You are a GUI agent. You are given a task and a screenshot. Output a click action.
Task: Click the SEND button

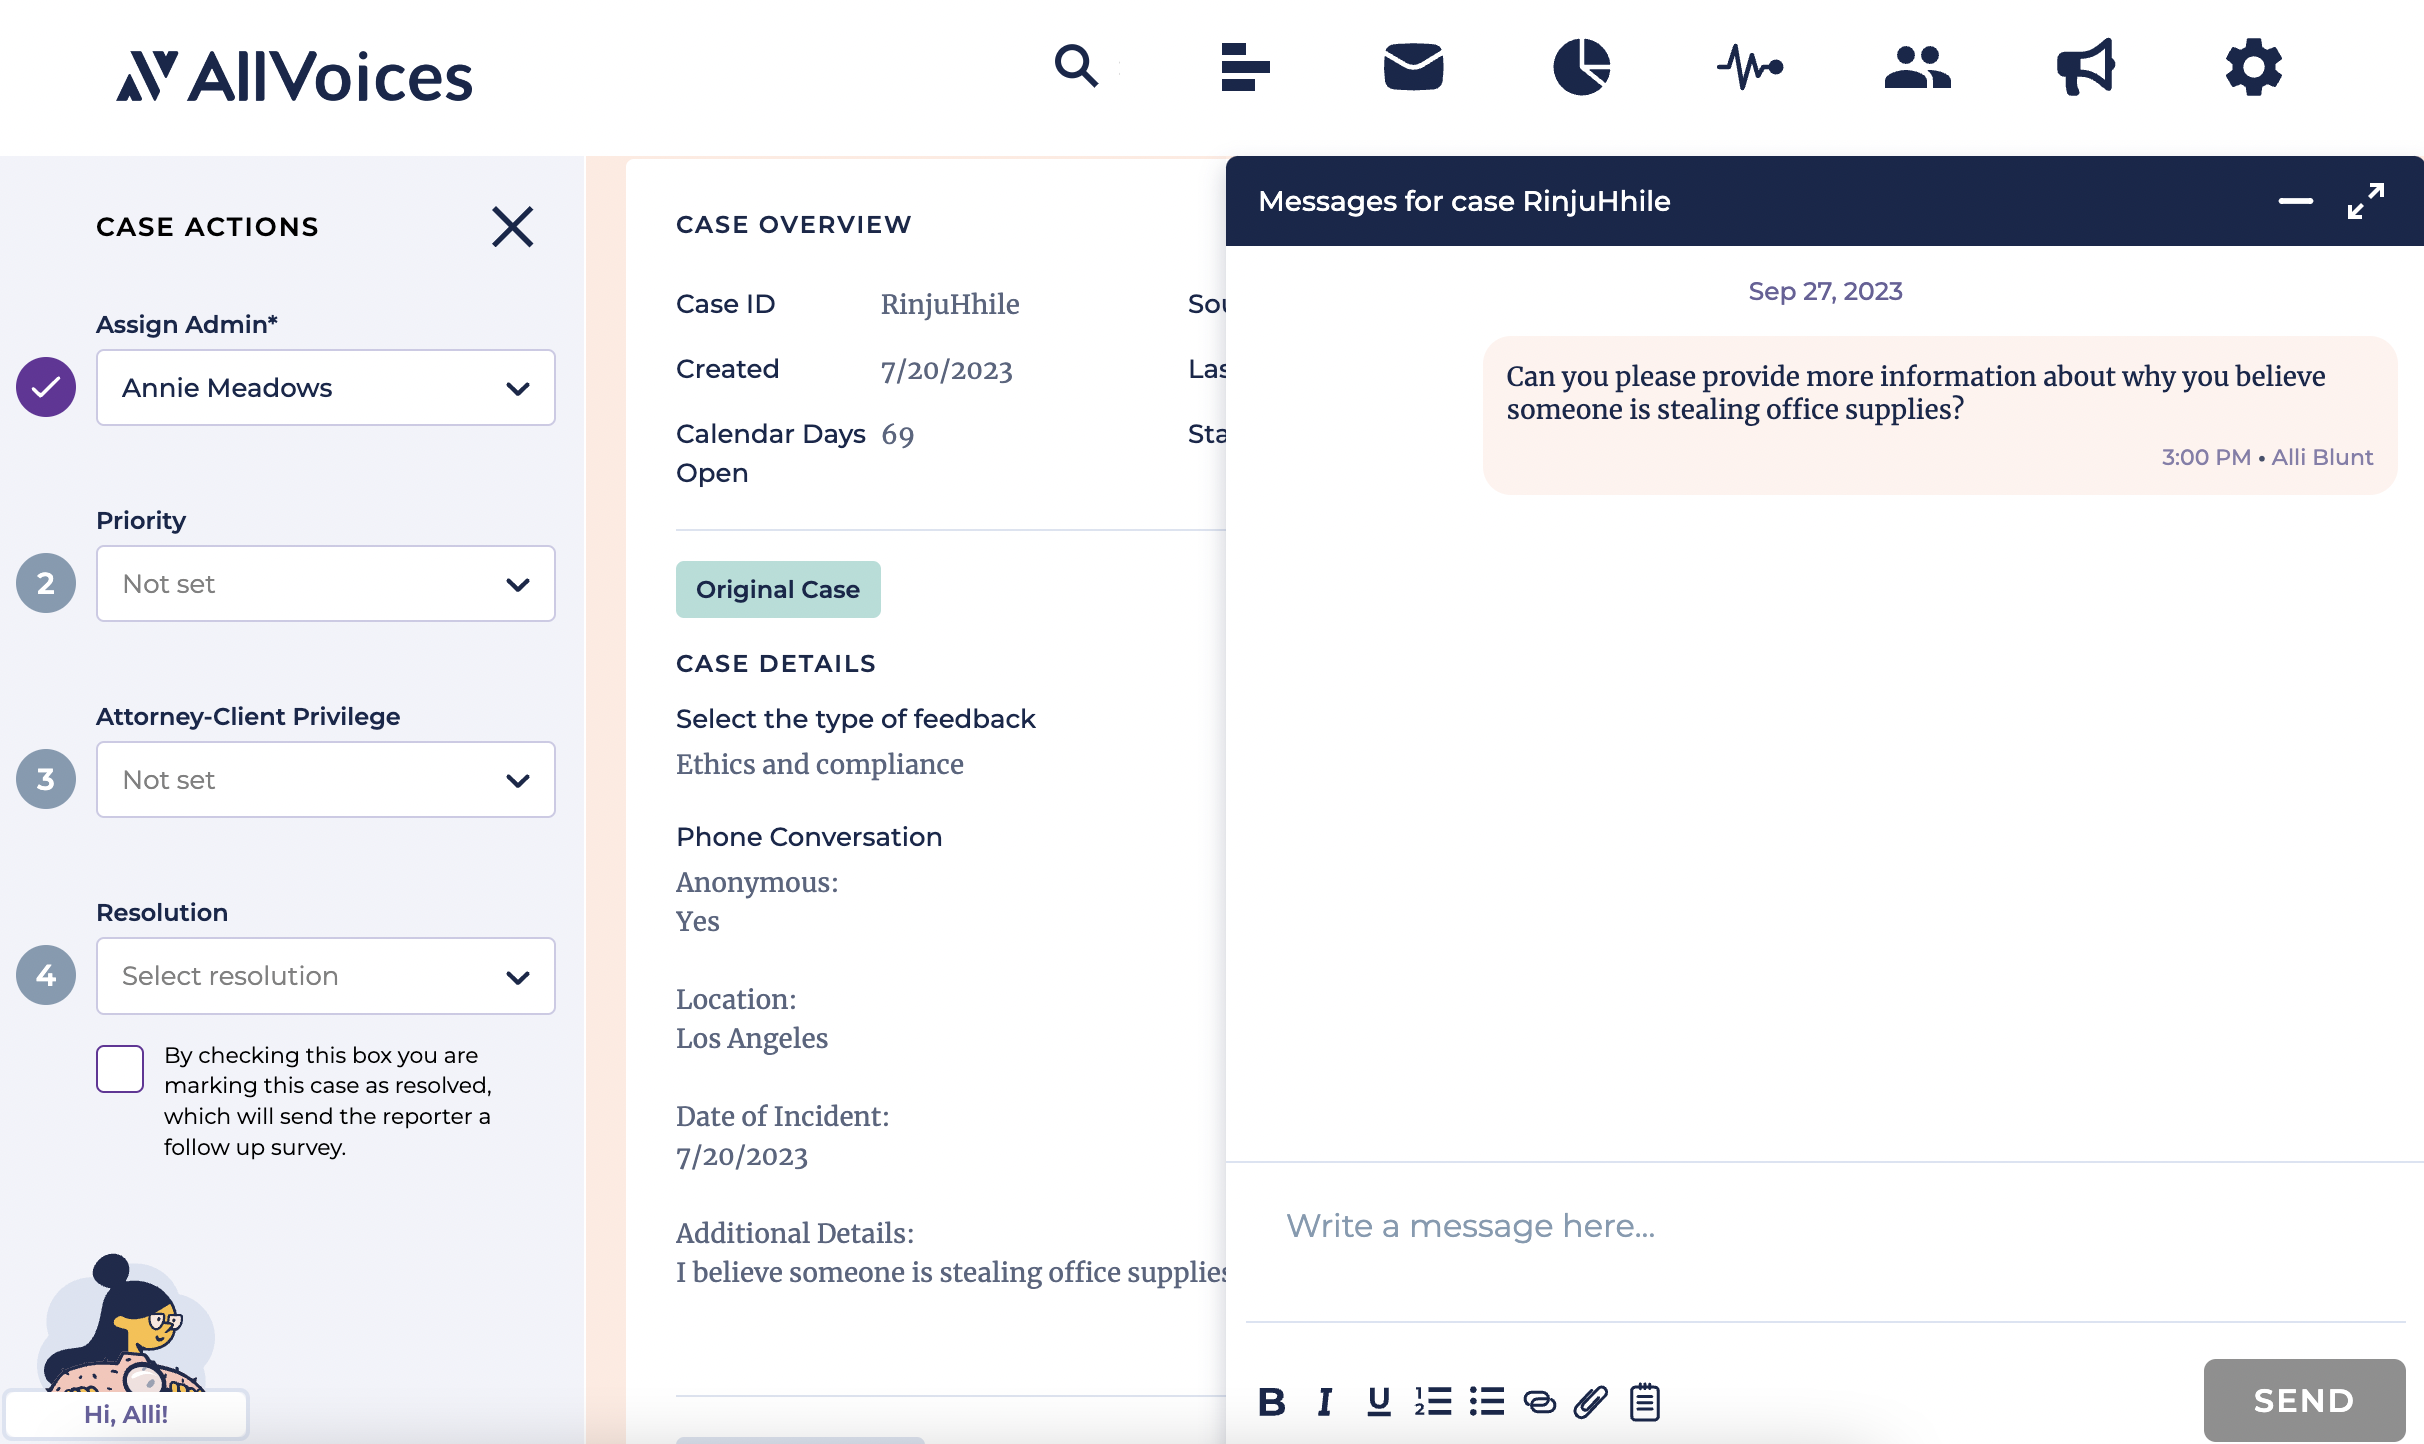coord(2304,1400)
